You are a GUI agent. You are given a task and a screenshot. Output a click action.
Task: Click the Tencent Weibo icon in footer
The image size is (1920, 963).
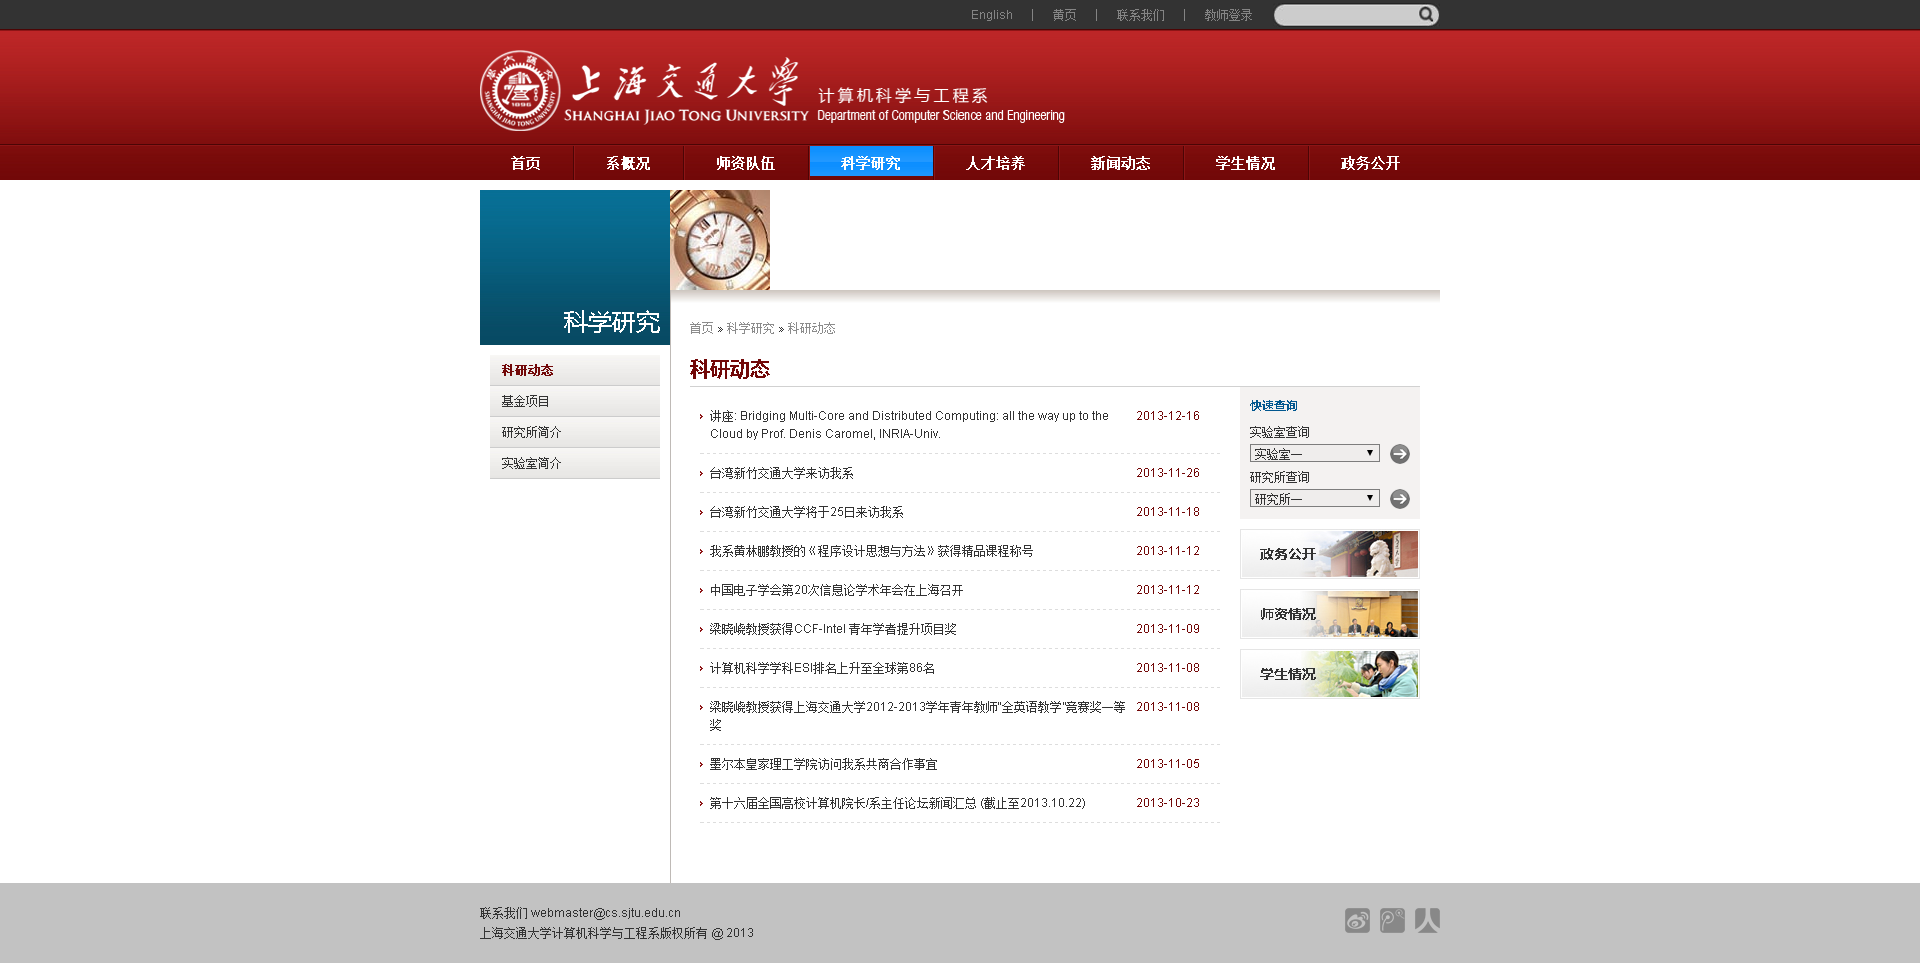click(1392, 920)
